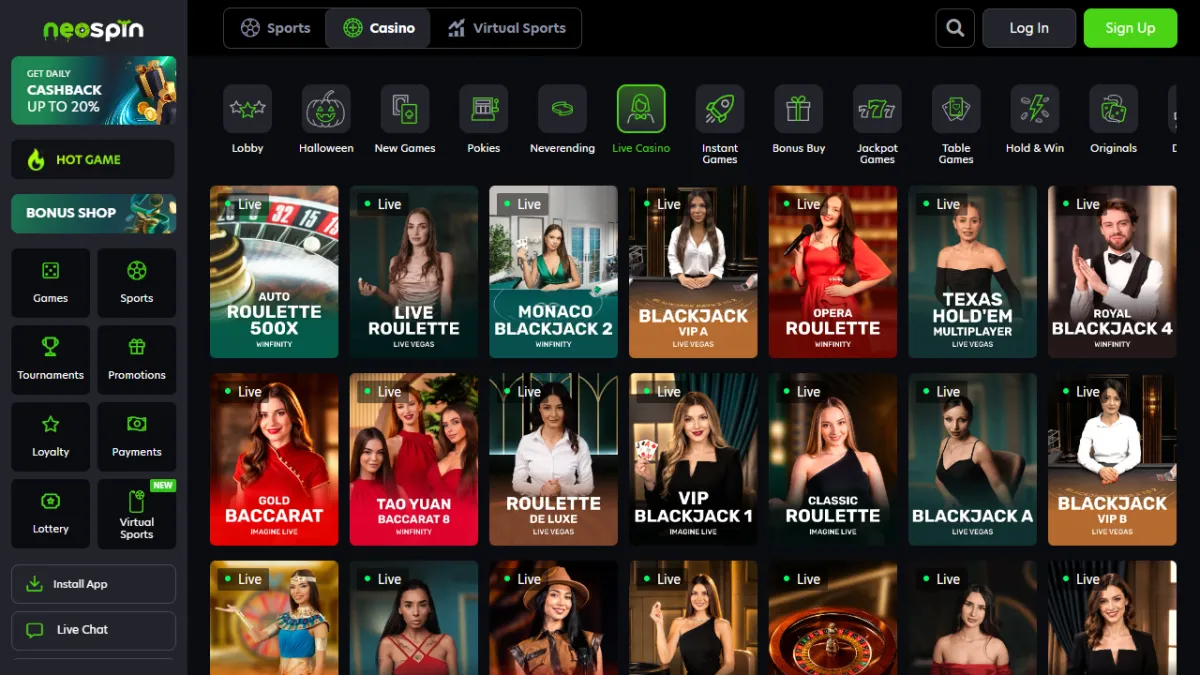Open the Hold & Win category
This screenshot has height=675, width=1200.
(x=1035, y=109)
